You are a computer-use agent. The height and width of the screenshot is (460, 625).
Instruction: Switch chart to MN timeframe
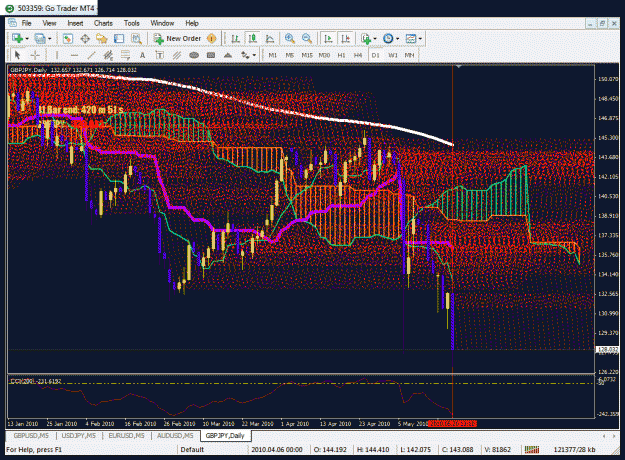coord(409,55)
